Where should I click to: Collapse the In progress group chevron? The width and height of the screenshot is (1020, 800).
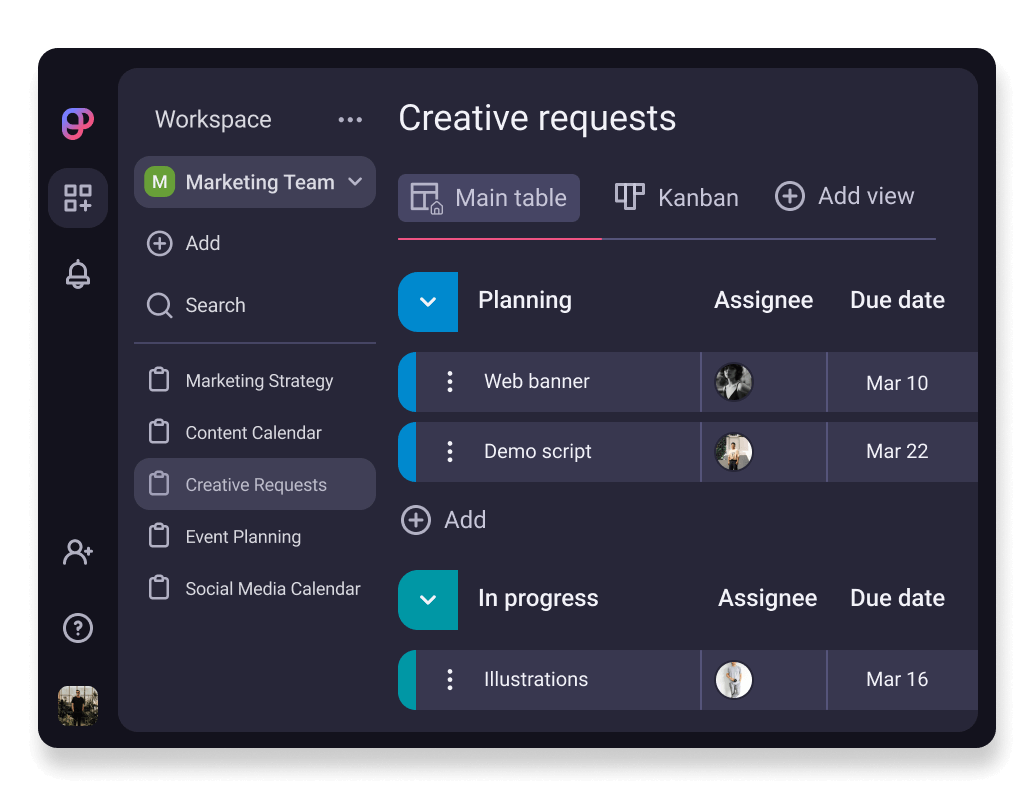click(x=428, y=599)
